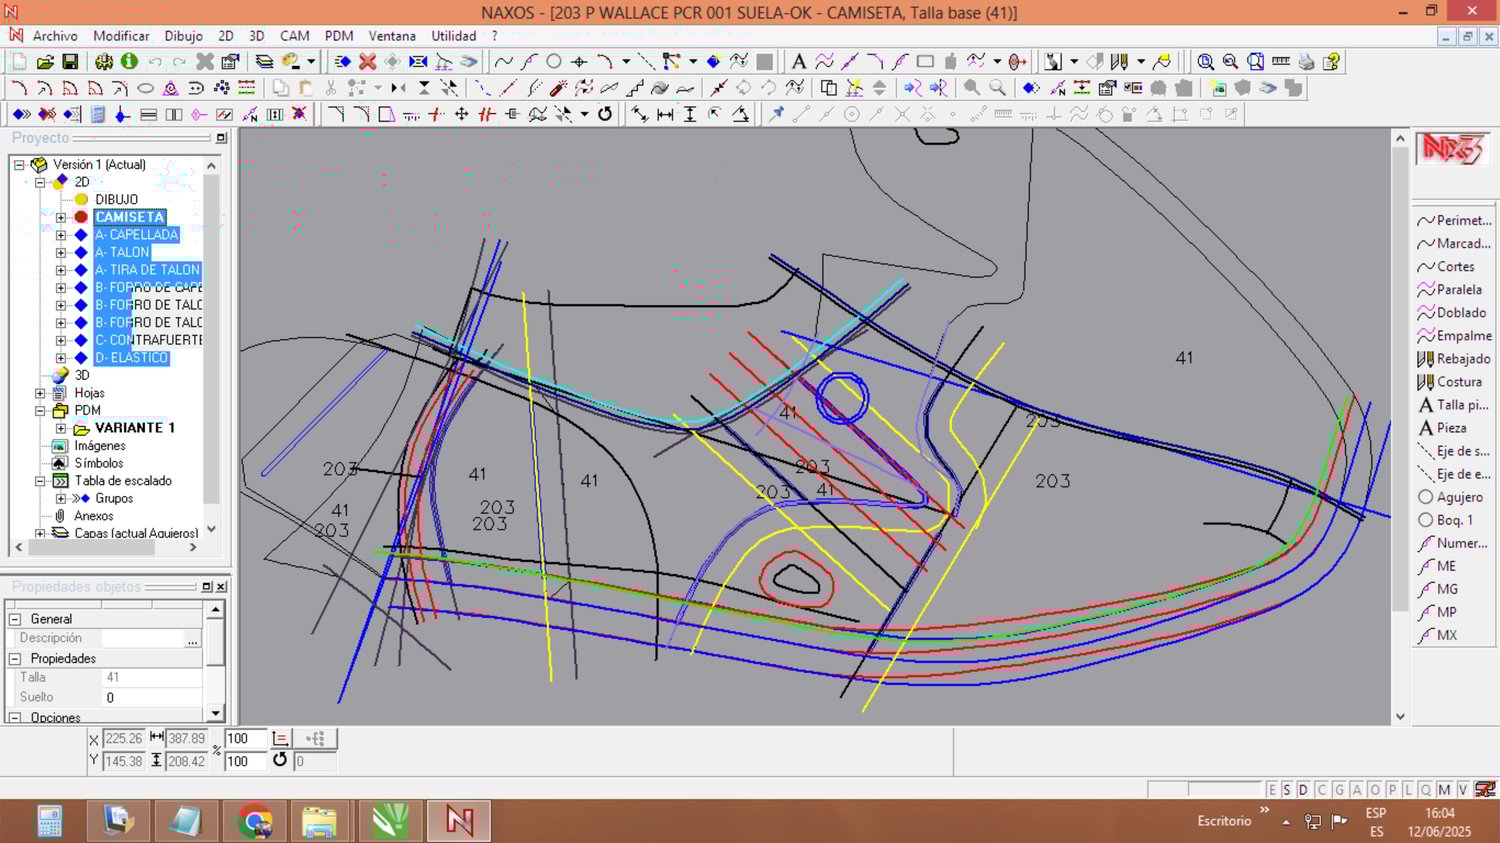Viewport: 1500px width, 843px height.
Task: Open file with the folder icon
Action: (45, 62)
